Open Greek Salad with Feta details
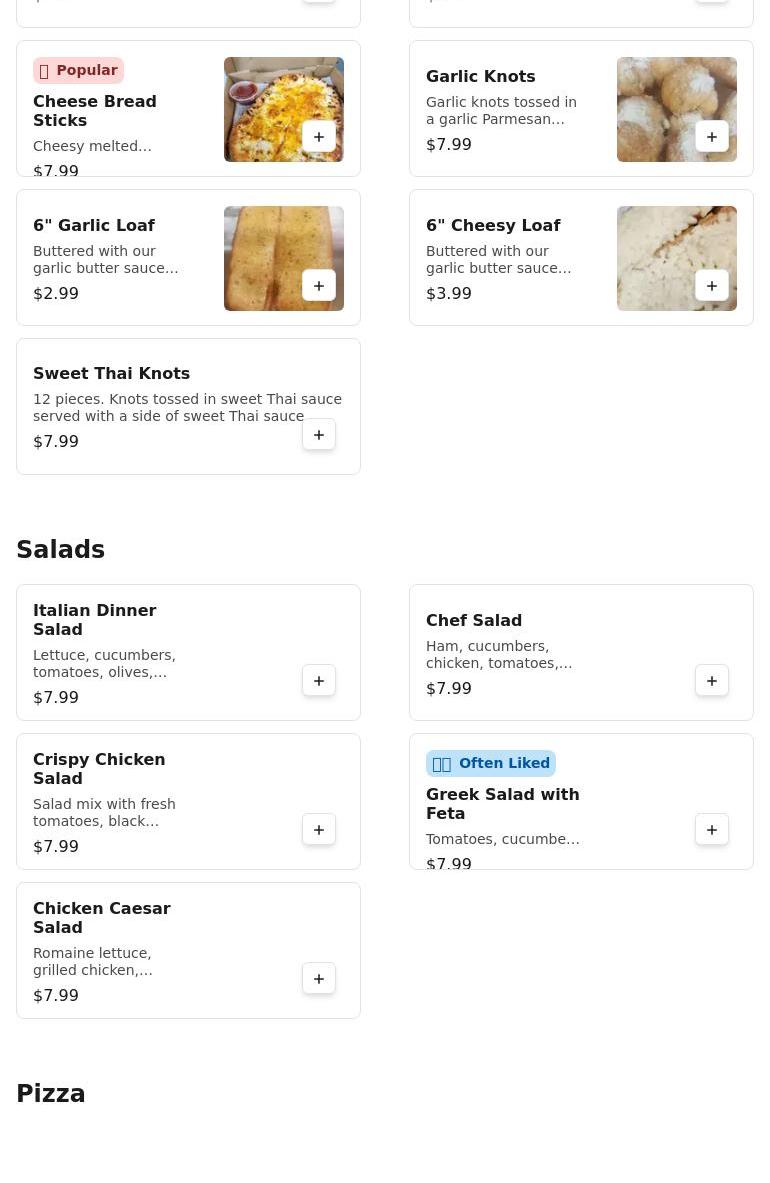This screenshot has width=770, height=1183. (502, 804)
